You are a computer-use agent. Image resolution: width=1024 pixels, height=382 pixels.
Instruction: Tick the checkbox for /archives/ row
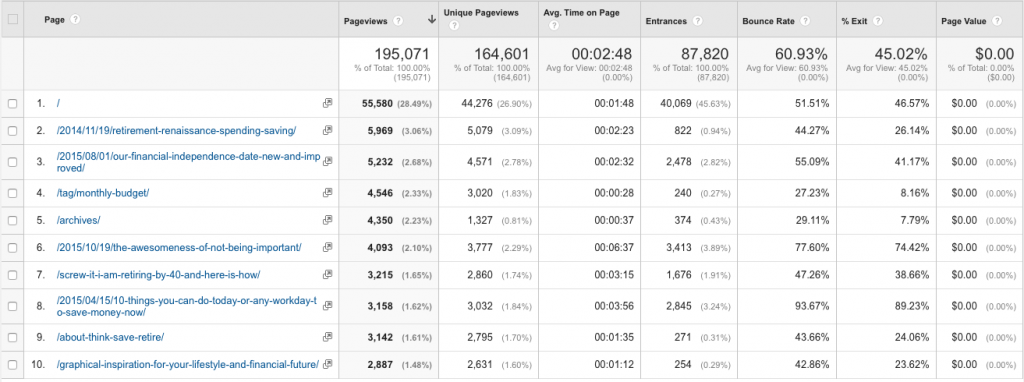12,220
